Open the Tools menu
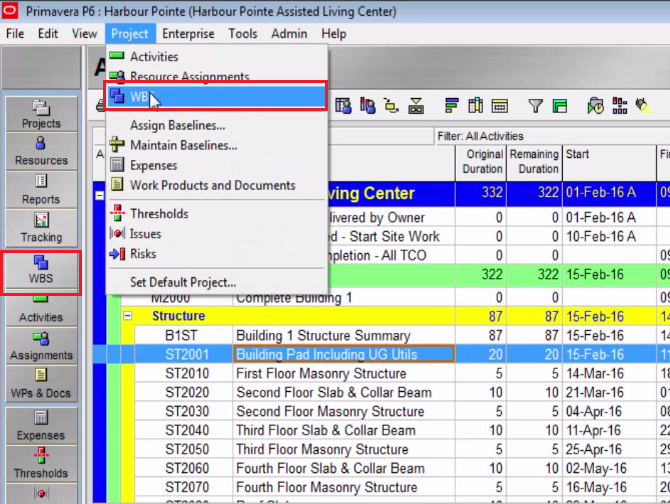 [x=243, y=34]
